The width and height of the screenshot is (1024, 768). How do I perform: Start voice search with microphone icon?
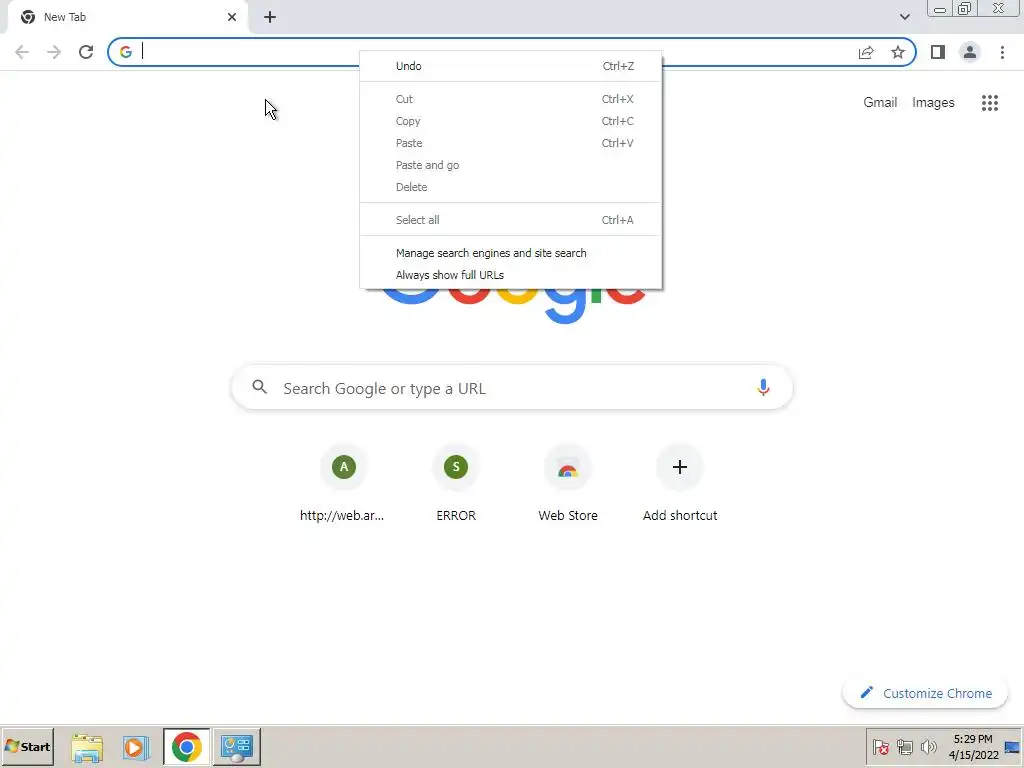pos(763,387)
